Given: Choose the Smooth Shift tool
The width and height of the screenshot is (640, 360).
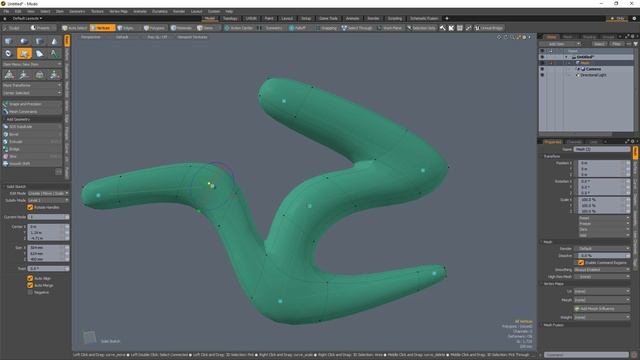Looking at the screenshot, I should 32,164.
